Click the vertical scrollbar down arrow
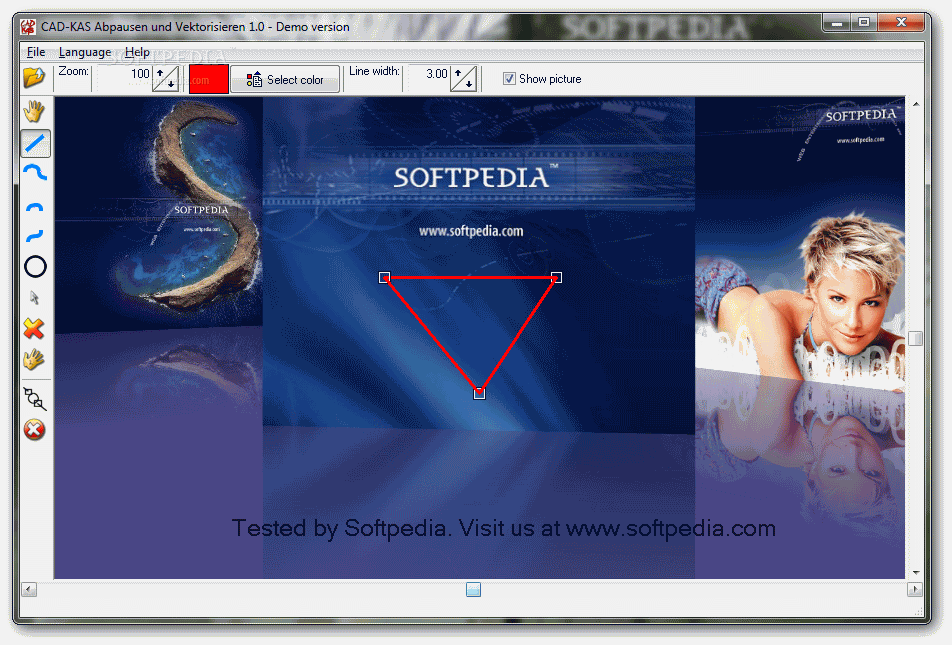Screen dimensions: 952x645 click(x=916, y=572)
